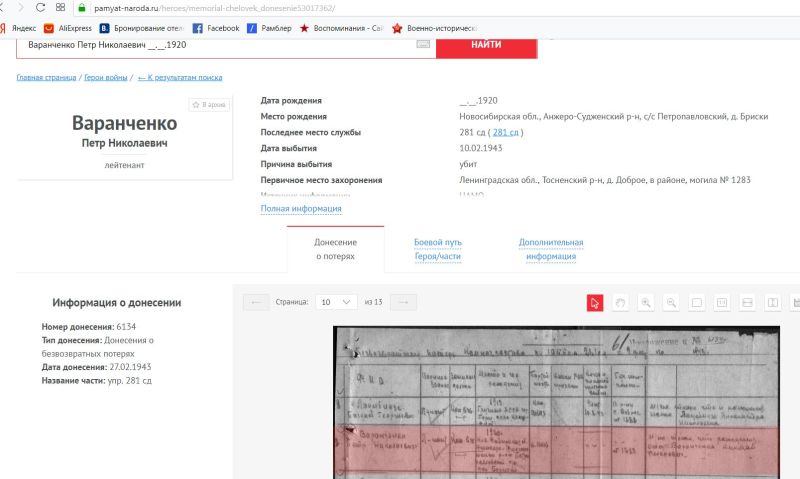The height and width of the screenshot is (479, 800).
Task: Fit document scan to height
Action: pos(773,302)
